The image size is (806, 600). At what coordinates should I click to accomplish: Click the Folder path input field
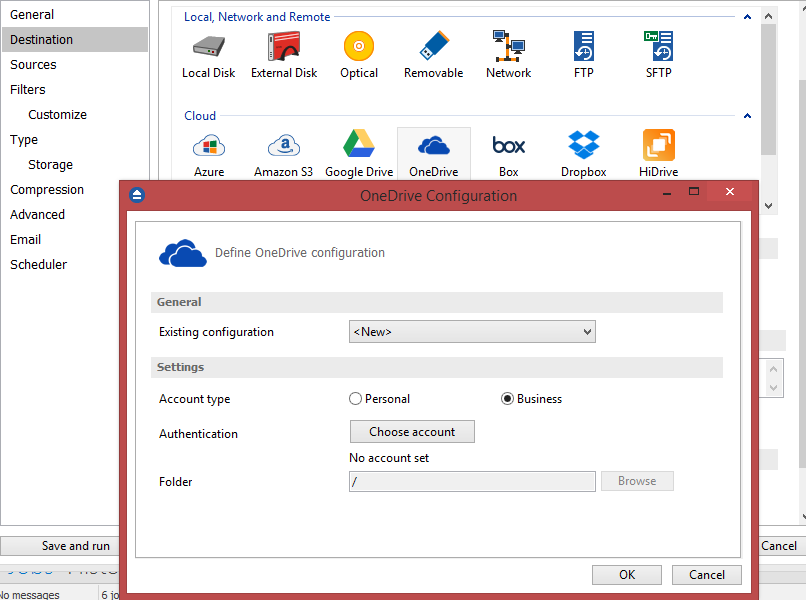coord(472,481)
